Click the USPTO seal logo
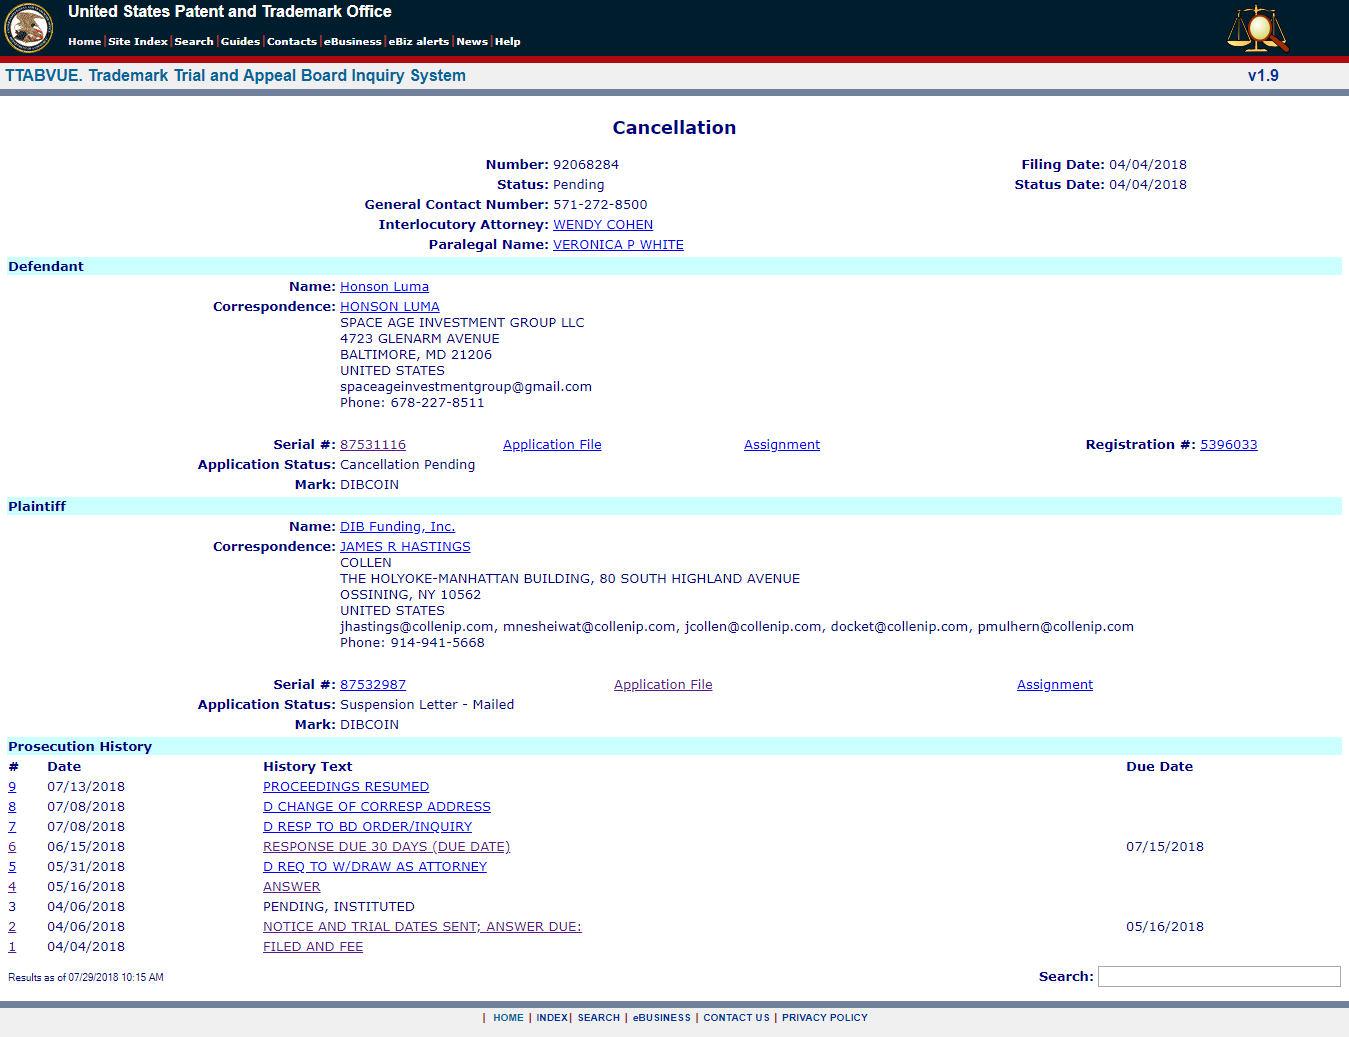 (29, 28)
